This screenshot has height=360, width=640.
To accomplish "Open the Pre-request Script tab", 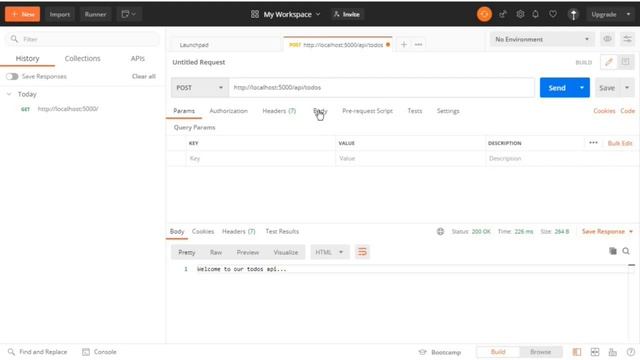I will click(367, 111).
